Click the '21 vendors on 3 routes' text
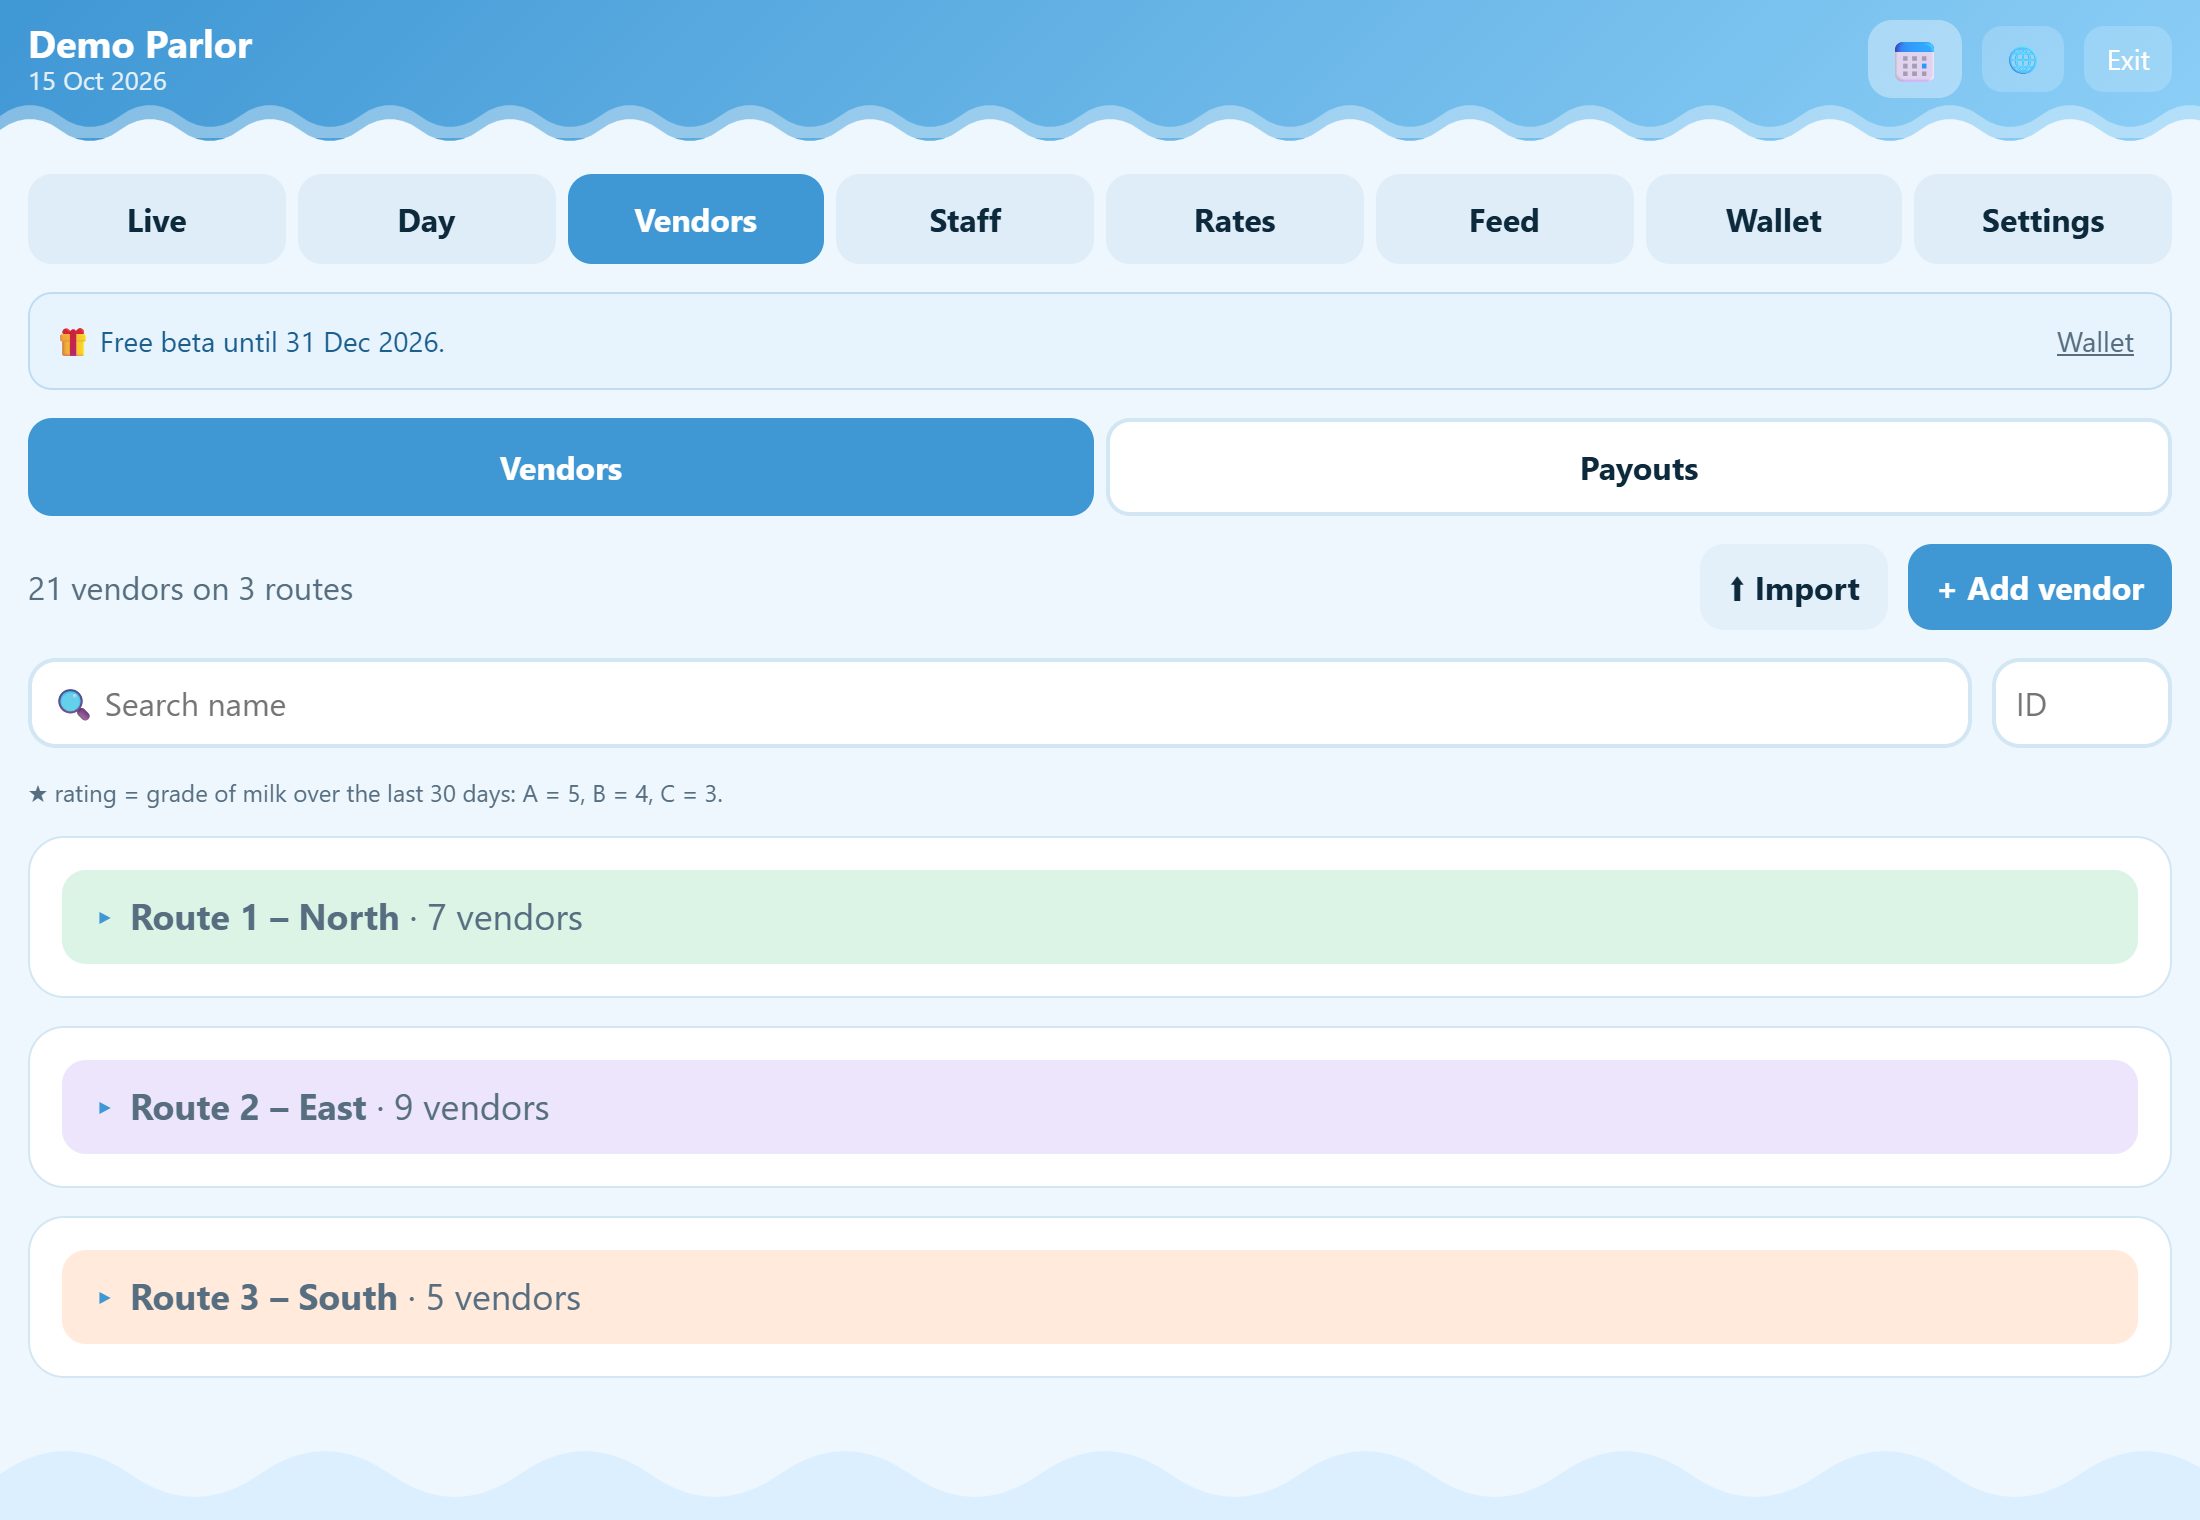 [190, 589]
